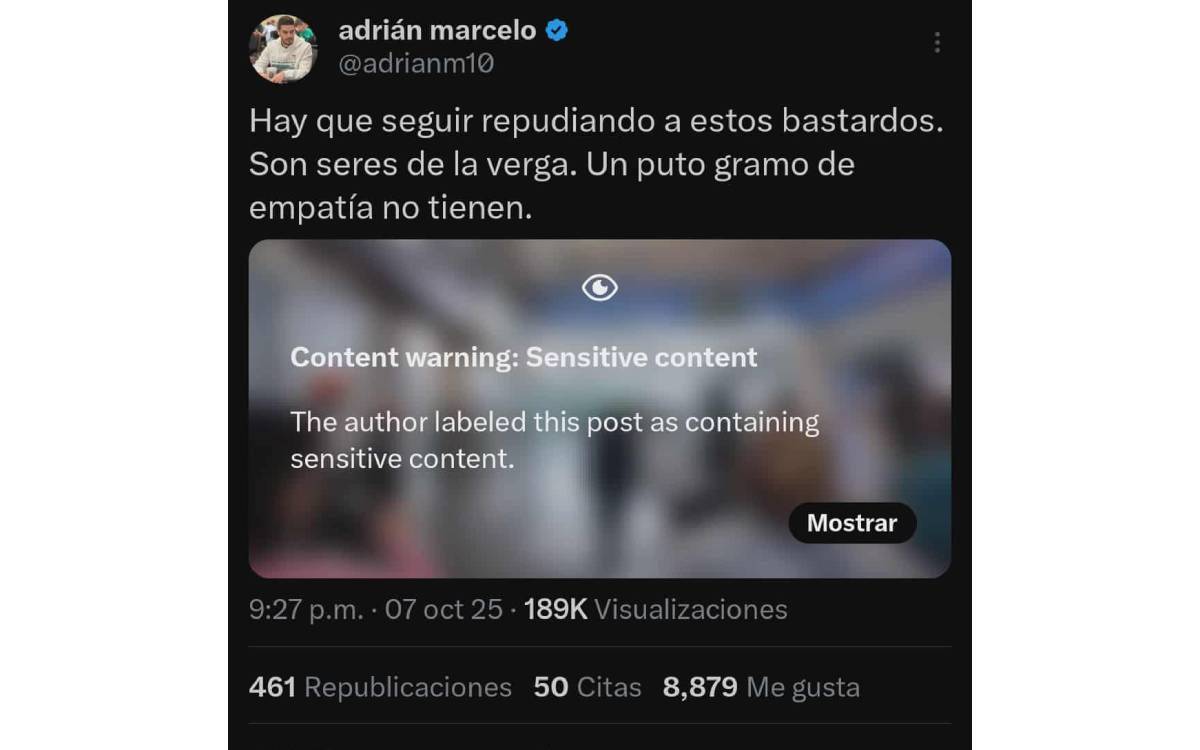Image resolution: width=1200 pixels, height=750 pixels.
Task: View the 8,879 Me gusta list
Action: 761,688
